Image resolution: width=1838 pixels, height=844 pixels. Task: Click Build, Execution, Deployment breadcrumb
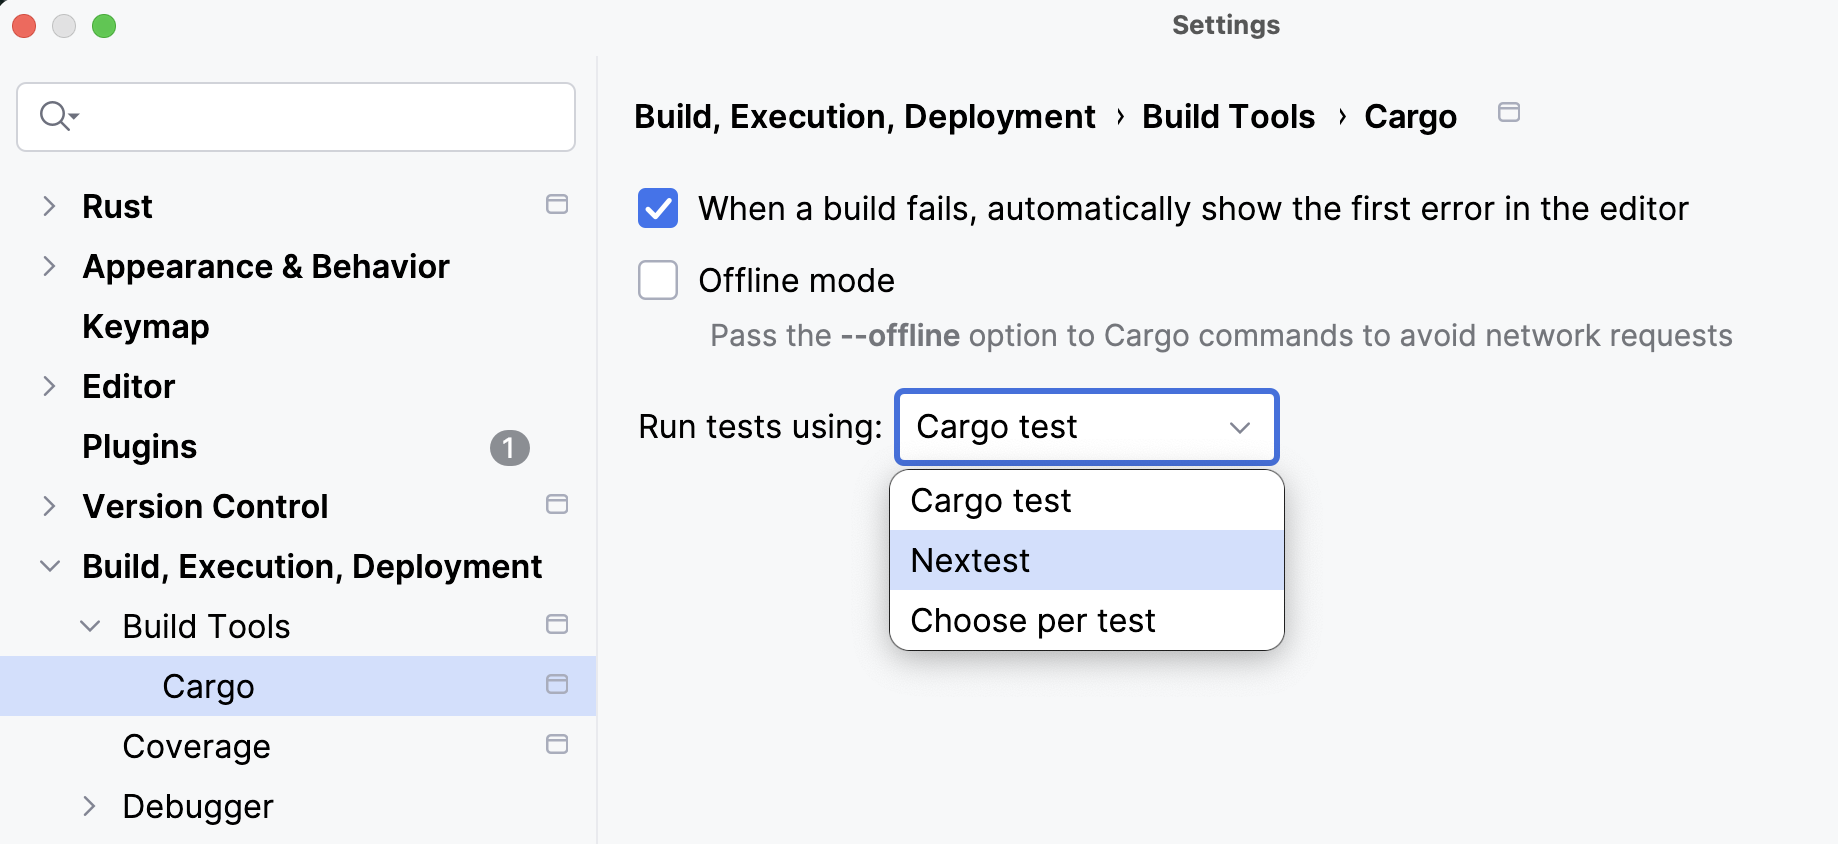tap(864, 116)
